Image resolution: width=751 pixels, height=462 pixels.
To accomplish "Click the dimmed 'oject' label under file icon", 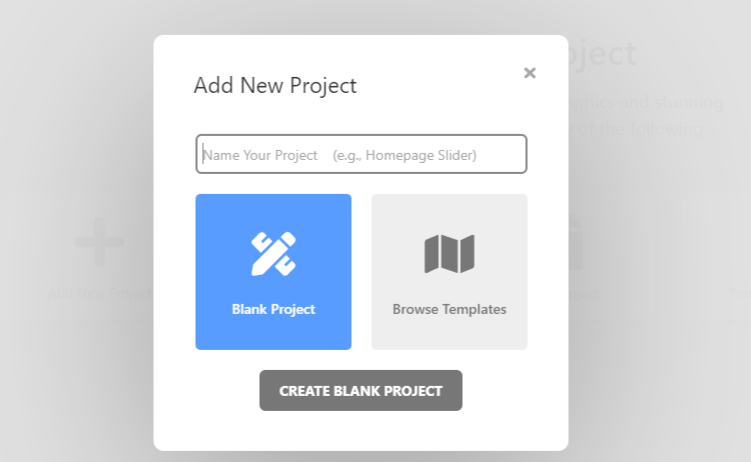I will coord(584,293).
